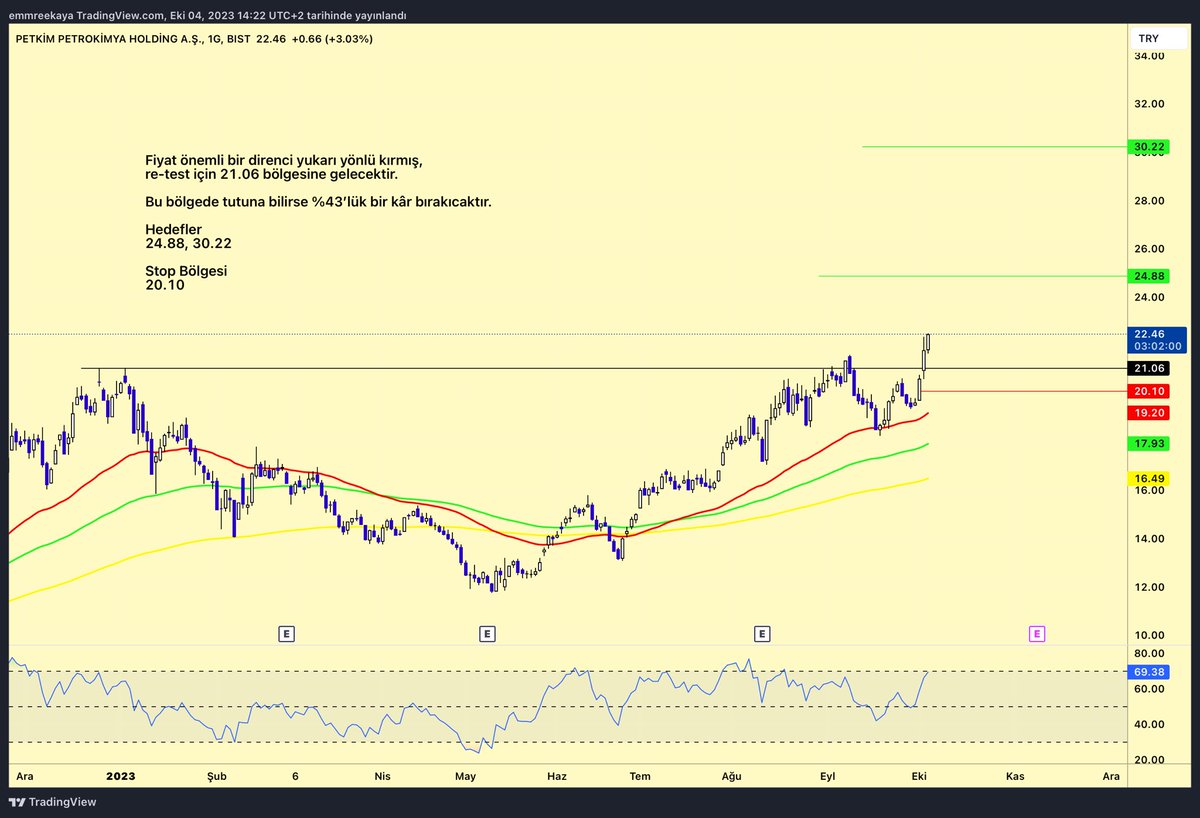Click the 'Stop Bölgesi' annotation heading
Image resolution: width=1200 pixels, height=818 pixels.
[x=186, y=271]
